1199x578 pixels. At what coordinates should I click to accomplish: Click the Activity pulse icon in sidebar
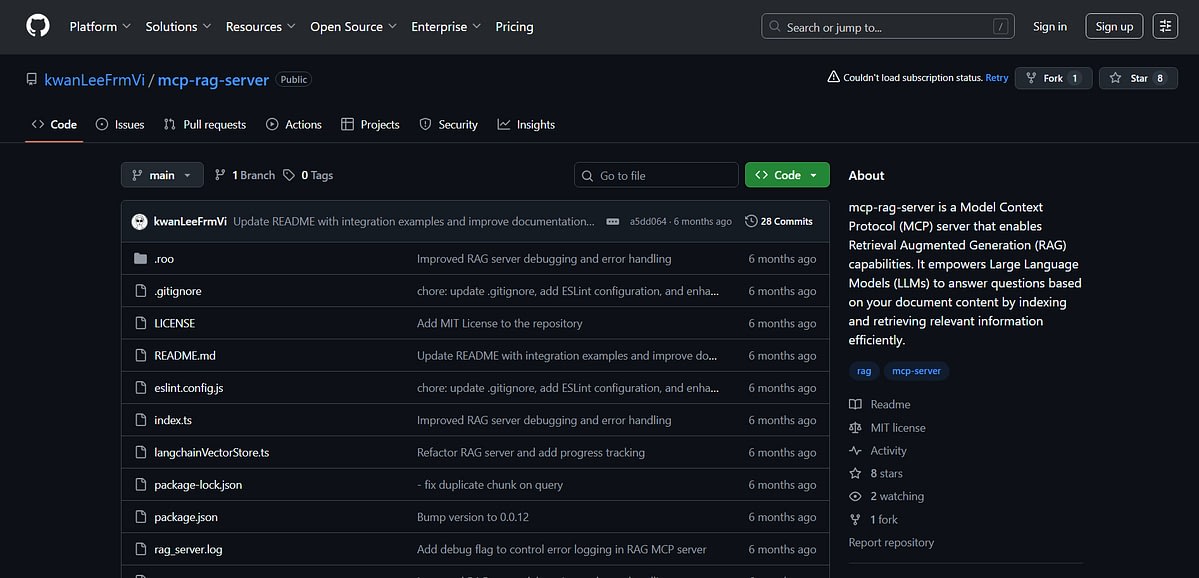[855, 450]
